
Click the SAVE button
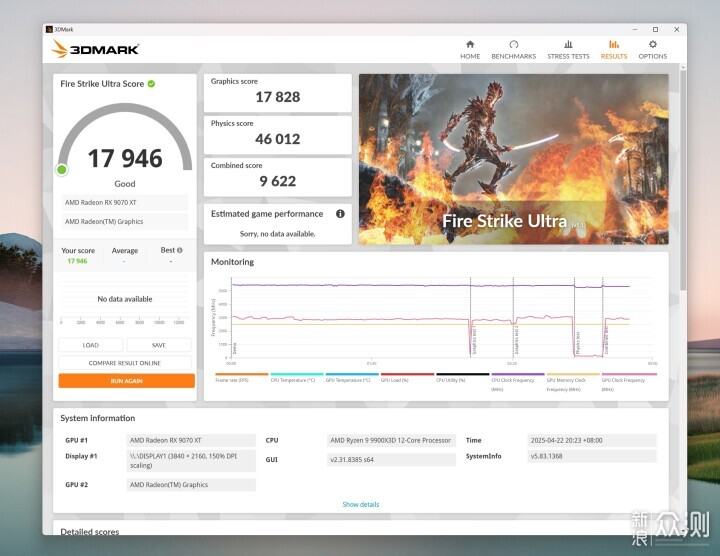pyautogui.click(x=159, y=345)
